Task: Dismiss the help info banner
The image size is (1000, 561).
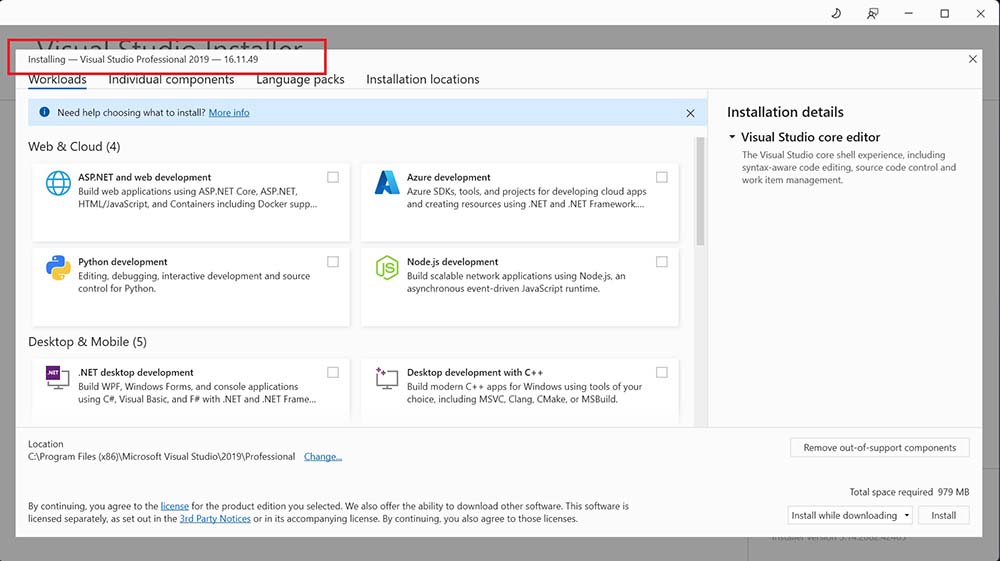Action: pyautogui.click(x=690, y=113)
